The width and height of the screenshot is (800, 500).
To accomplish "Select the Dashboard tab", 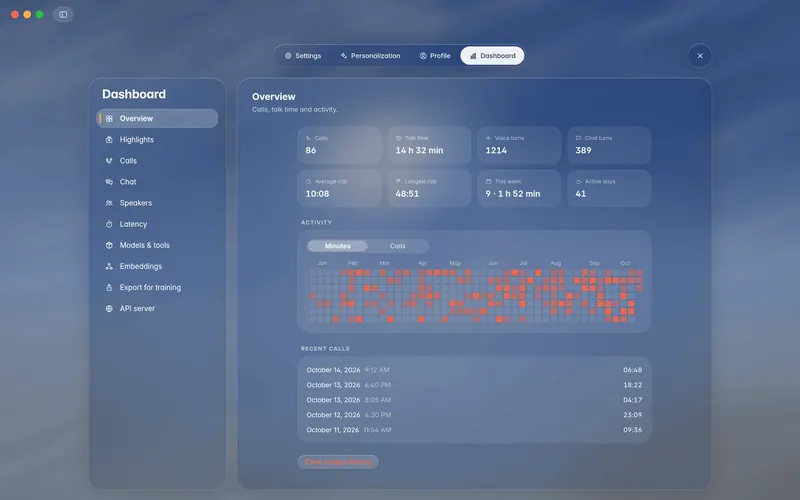I will (492, 56).
